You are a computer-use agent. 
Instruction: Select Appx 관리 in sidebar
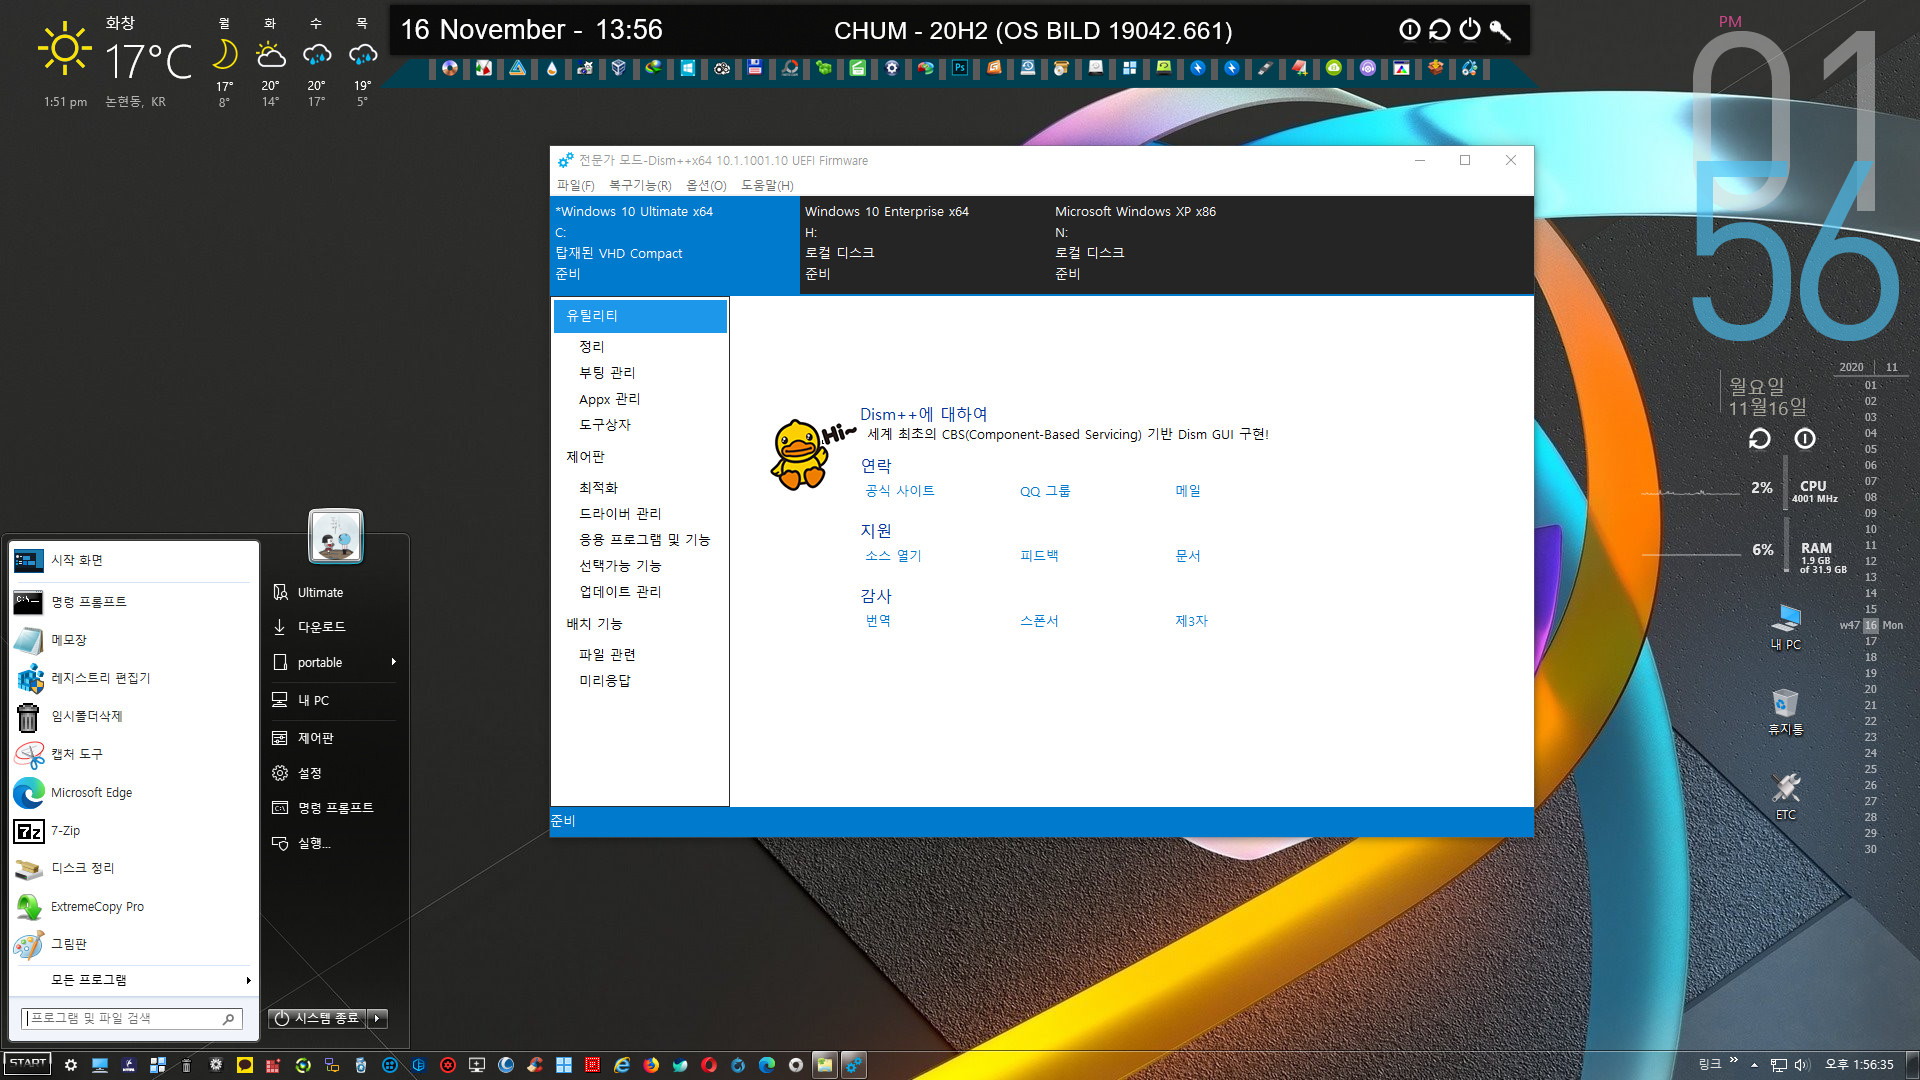[x=609, y=399]
